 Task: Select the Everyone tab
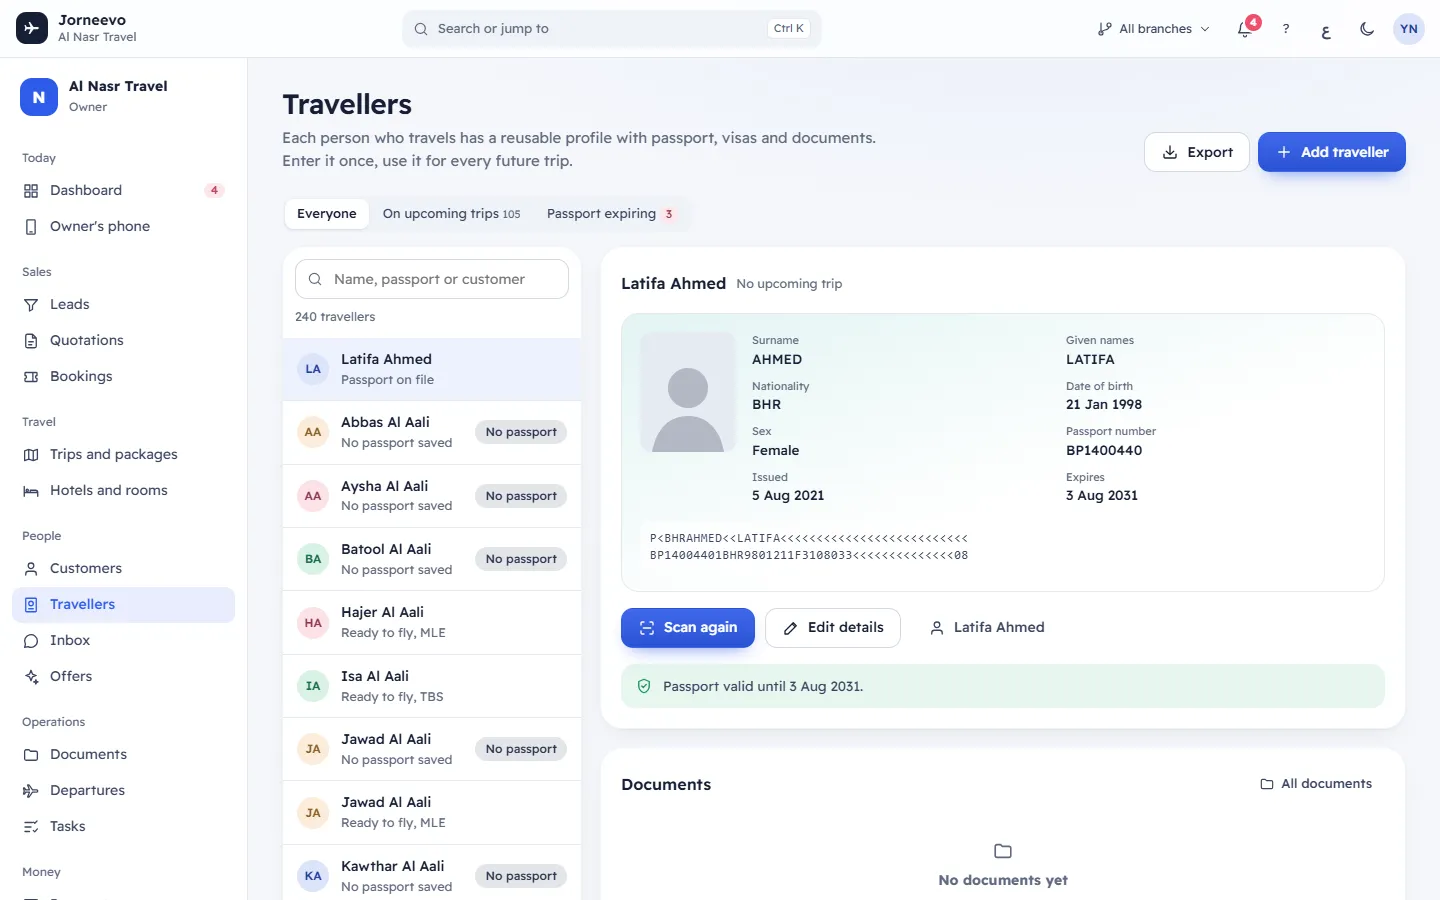[327, 214]
